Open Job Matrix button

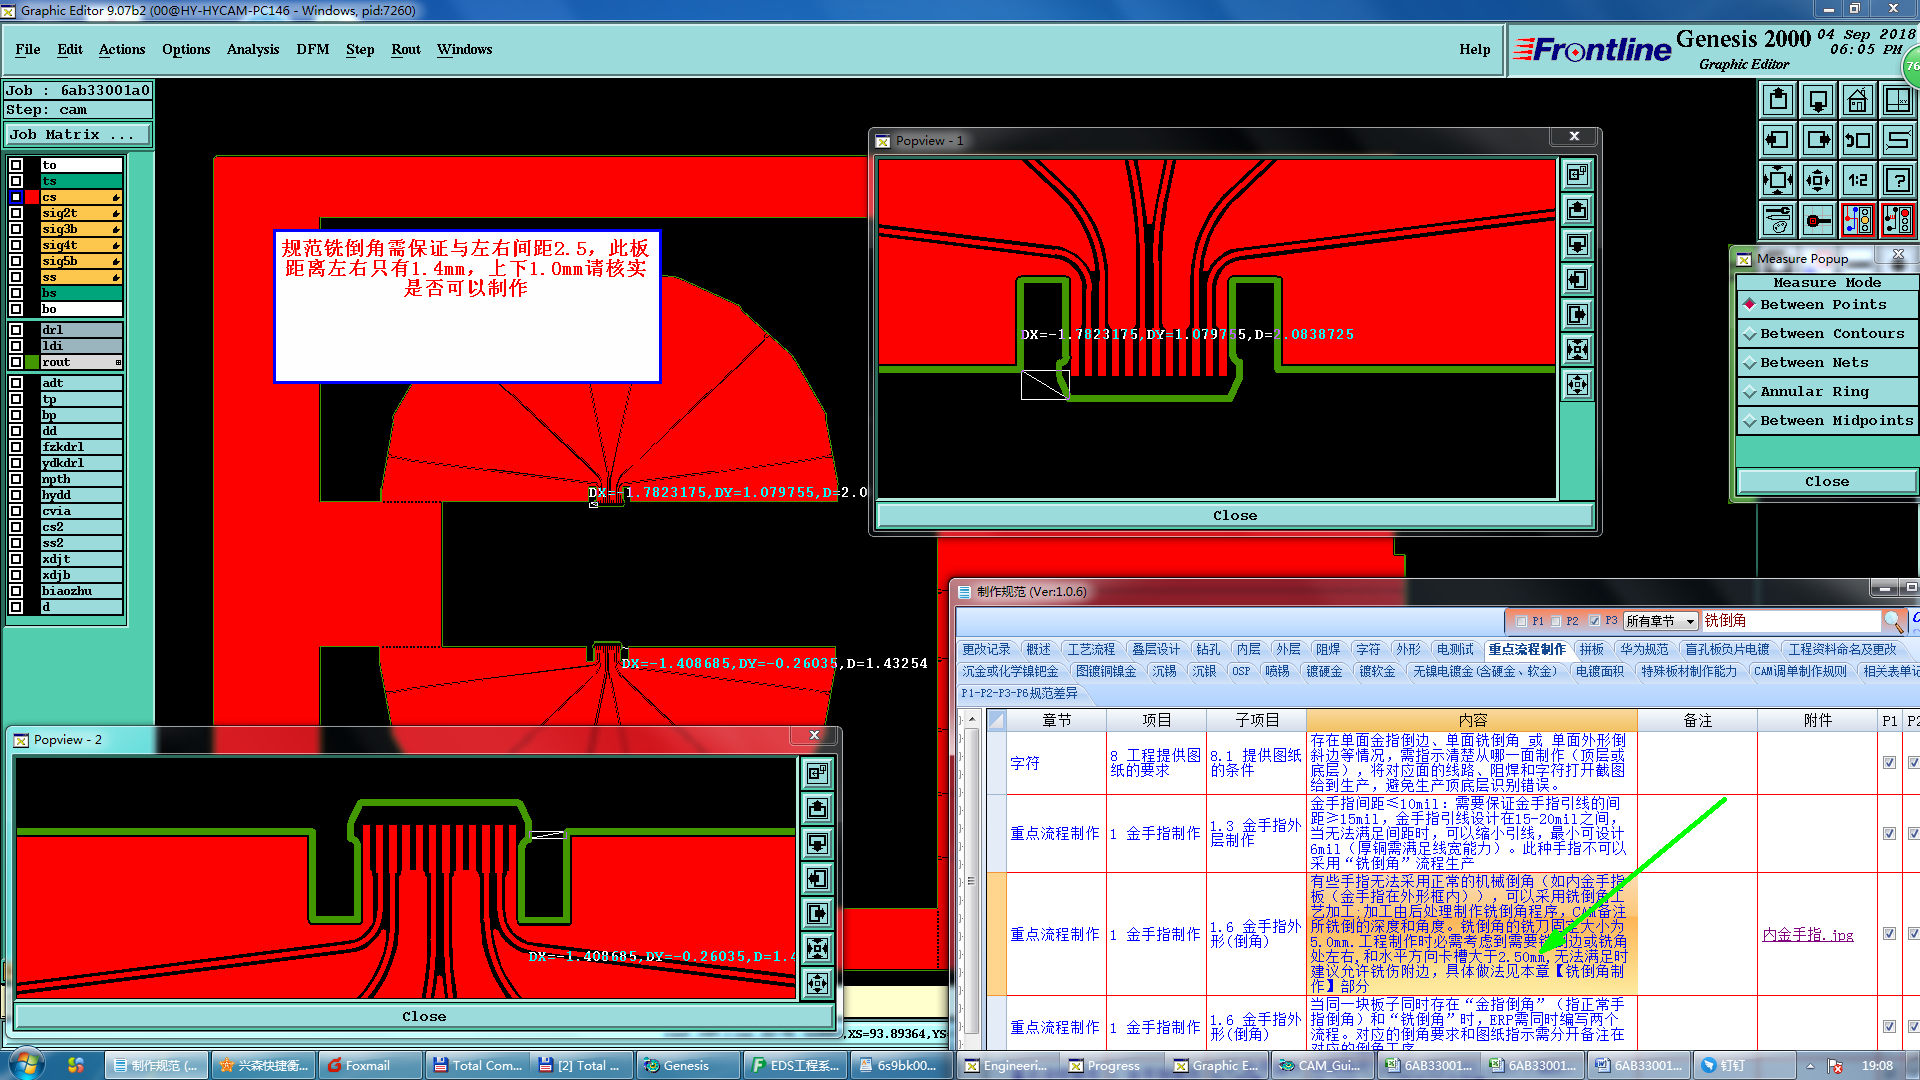pos(78,134)
